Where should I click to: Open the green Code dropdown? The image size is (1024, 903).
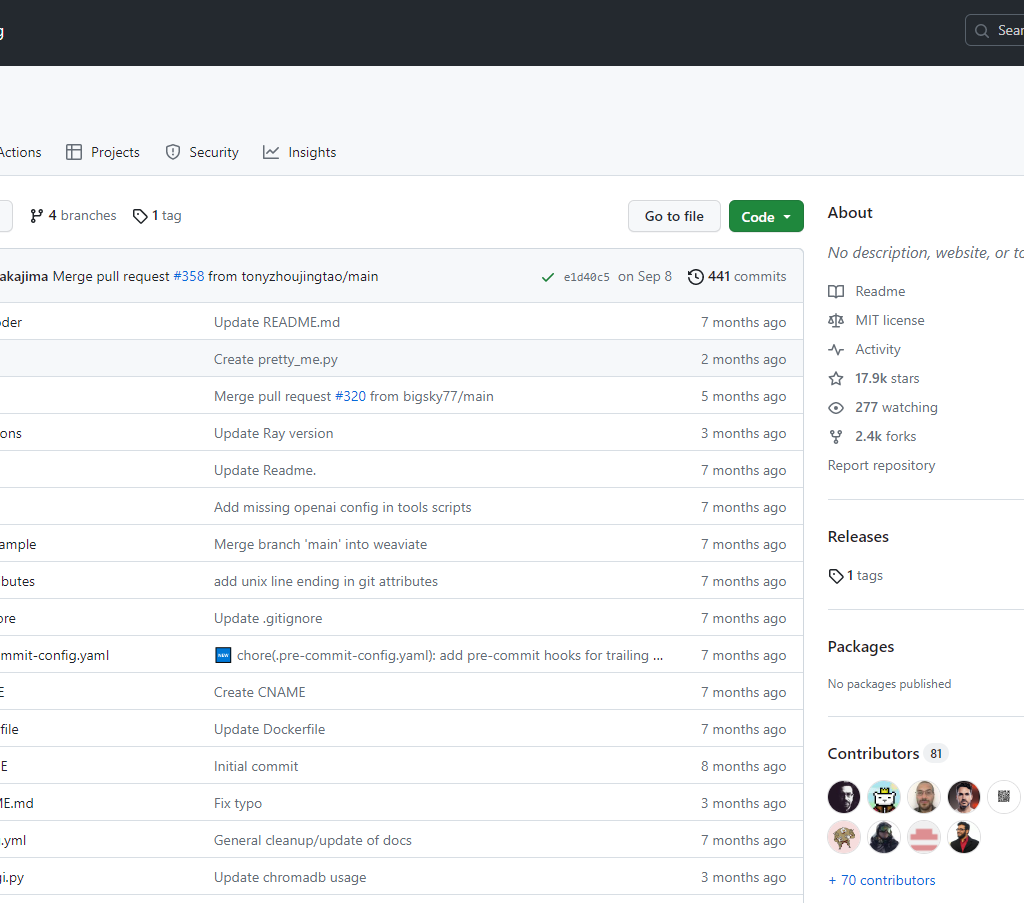click(766, 217)
